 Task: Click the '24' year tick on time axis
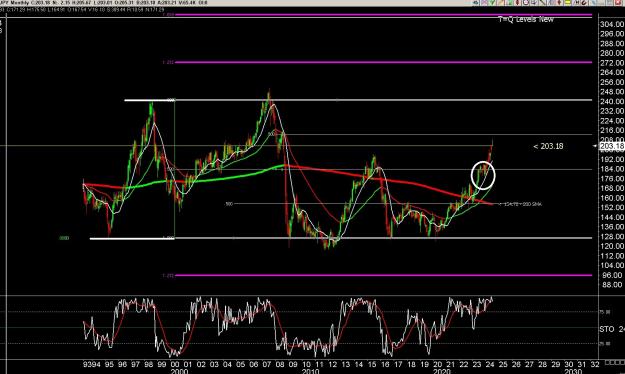pyautogui.click(x=490, y=364)
